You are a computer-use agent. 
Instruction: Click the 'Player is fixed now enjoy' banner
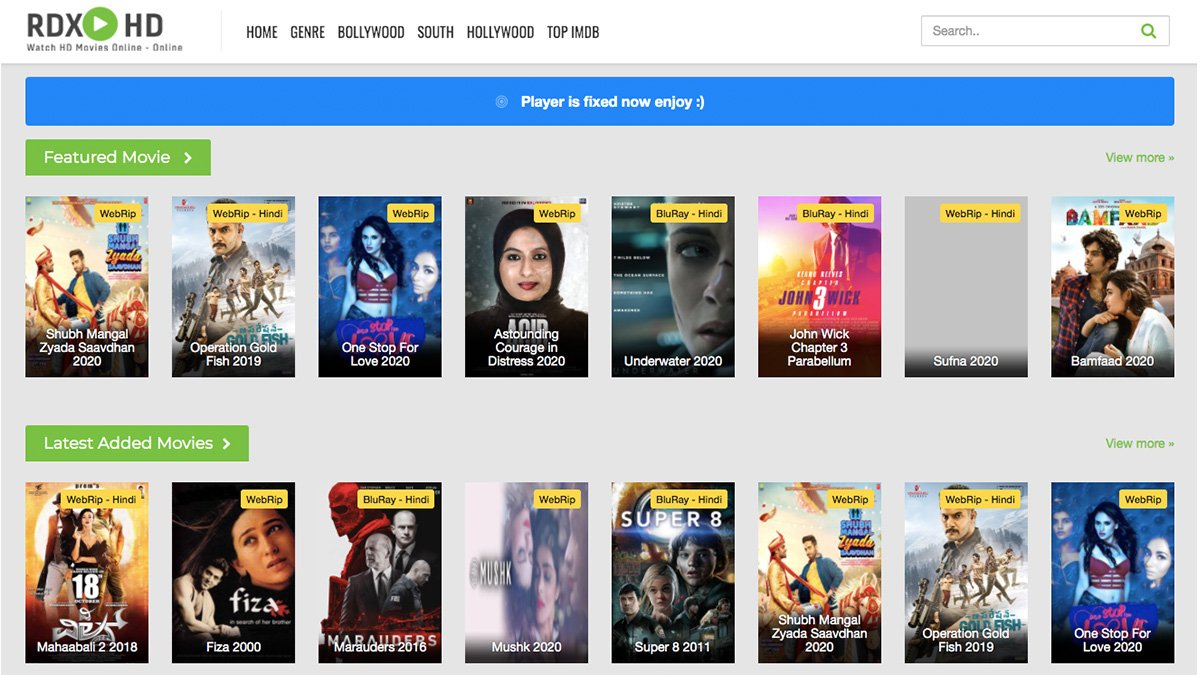[600, 102]
